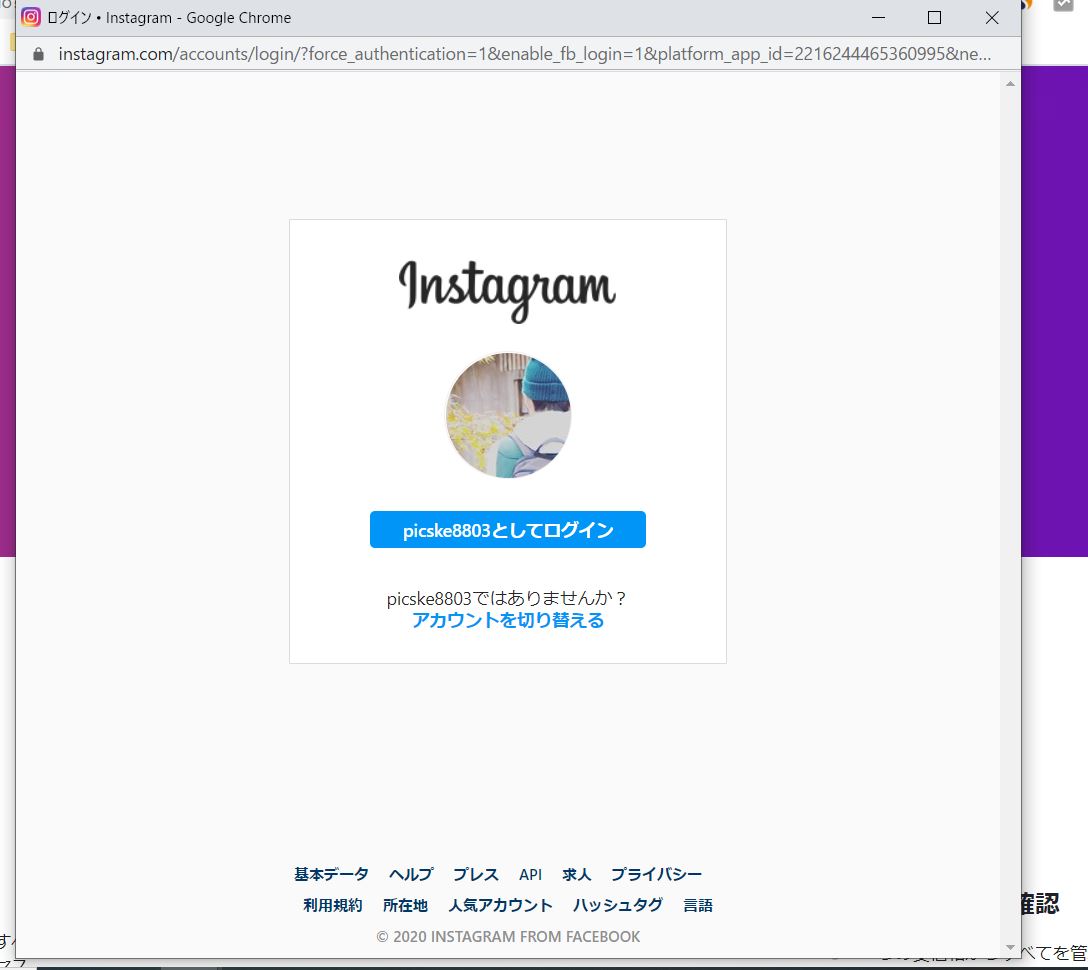Screen dimensions: 1088x970
Task: Open the 言語 language selector
Action: point(698,905)
